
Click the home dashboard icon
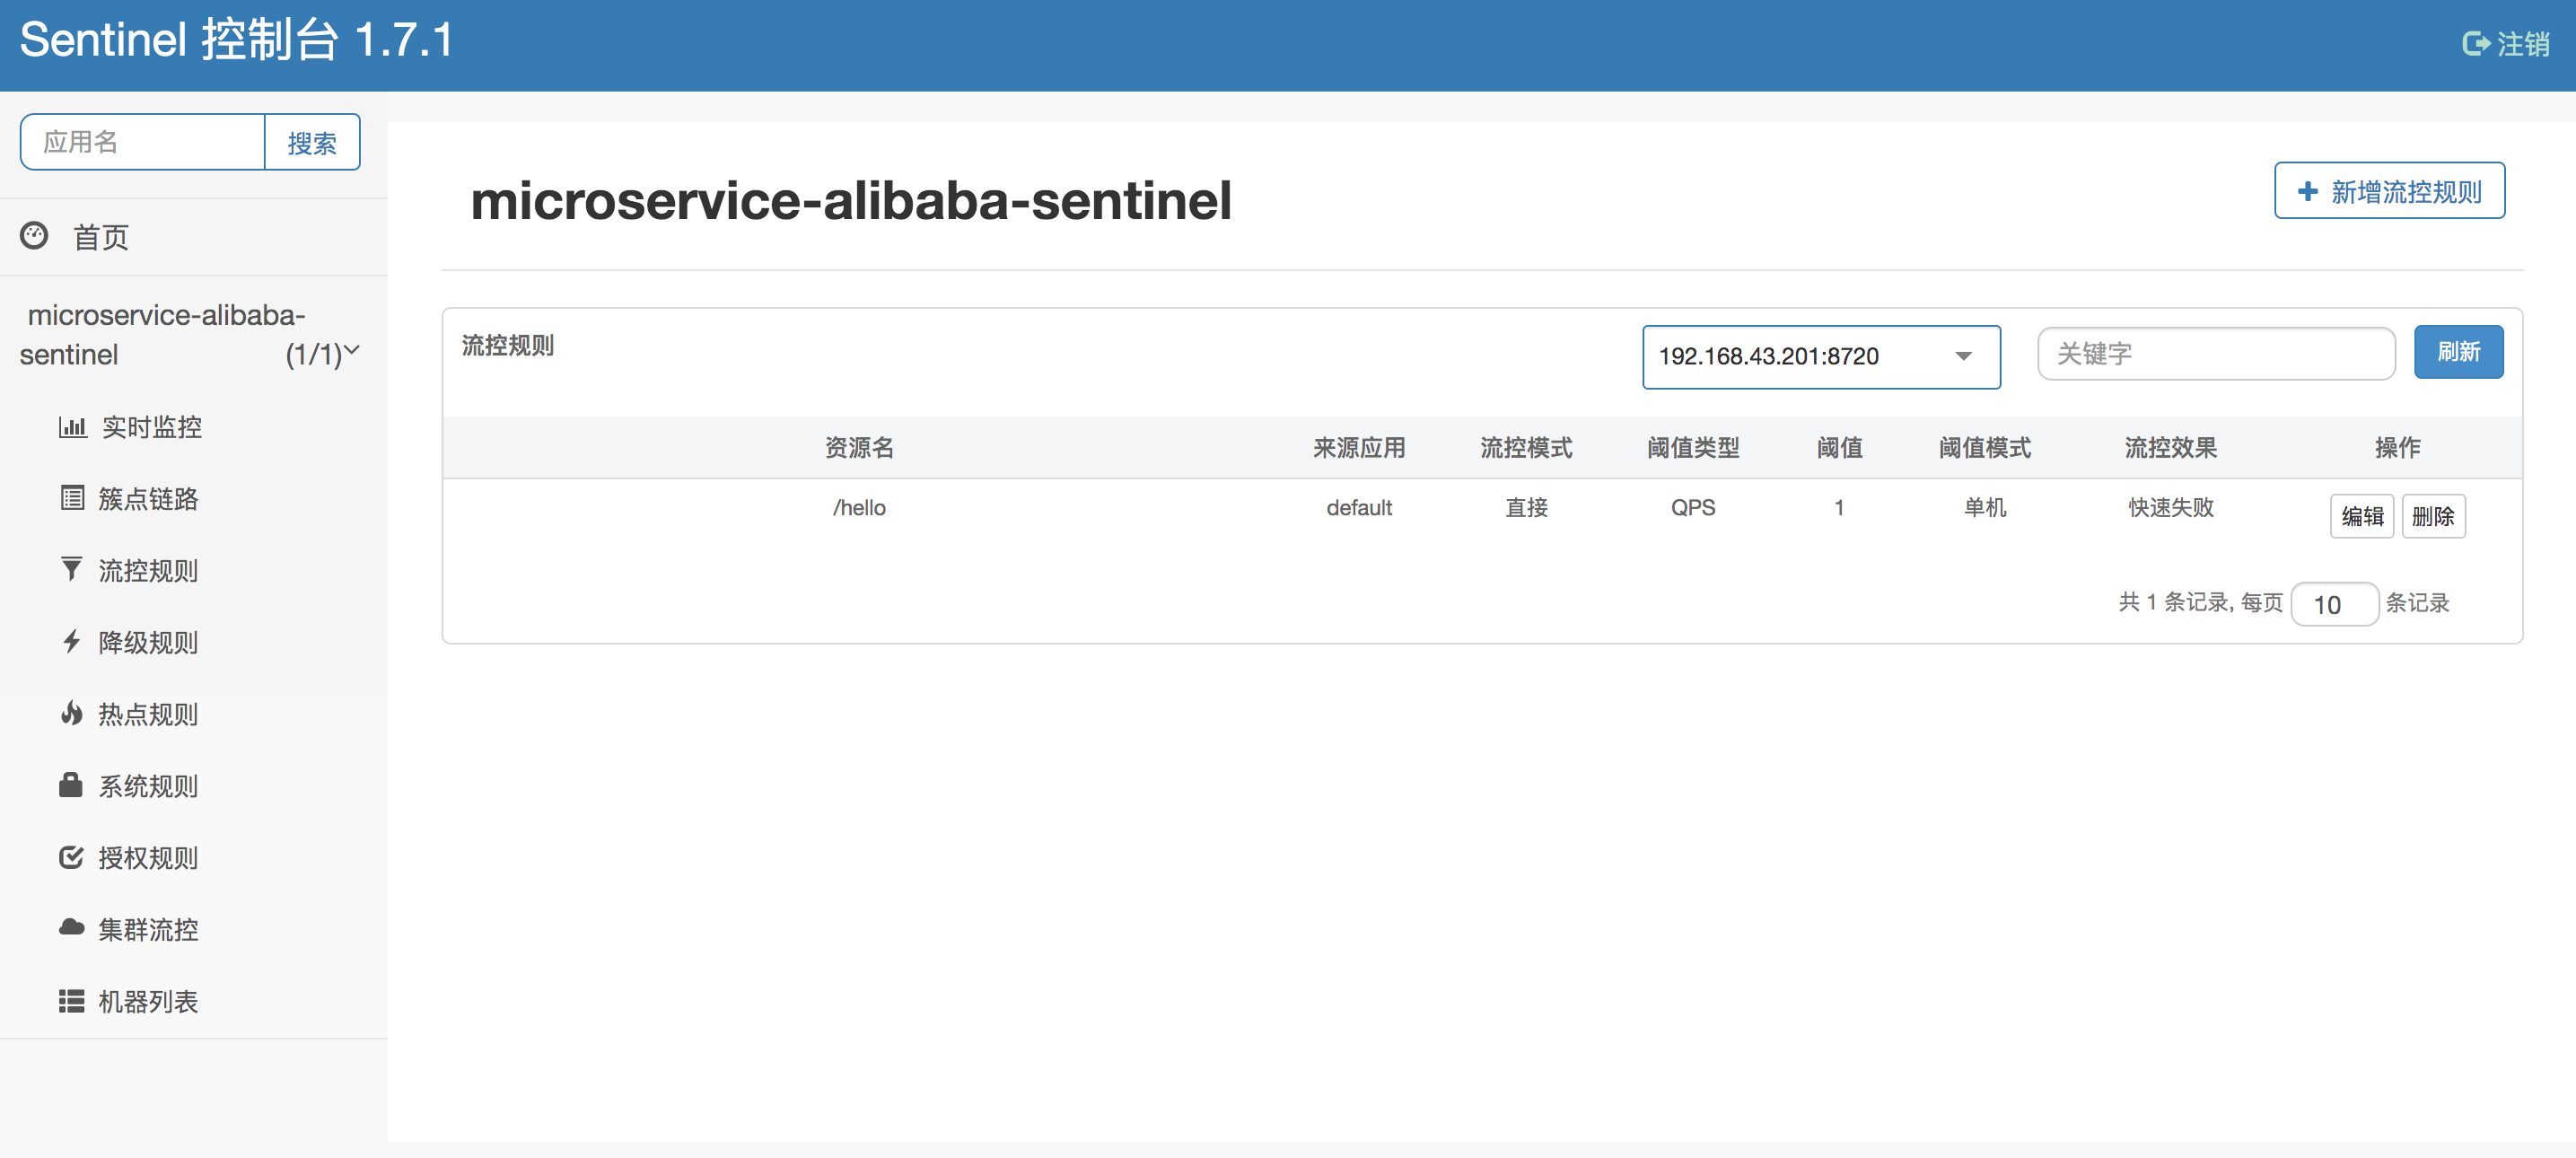34,236
